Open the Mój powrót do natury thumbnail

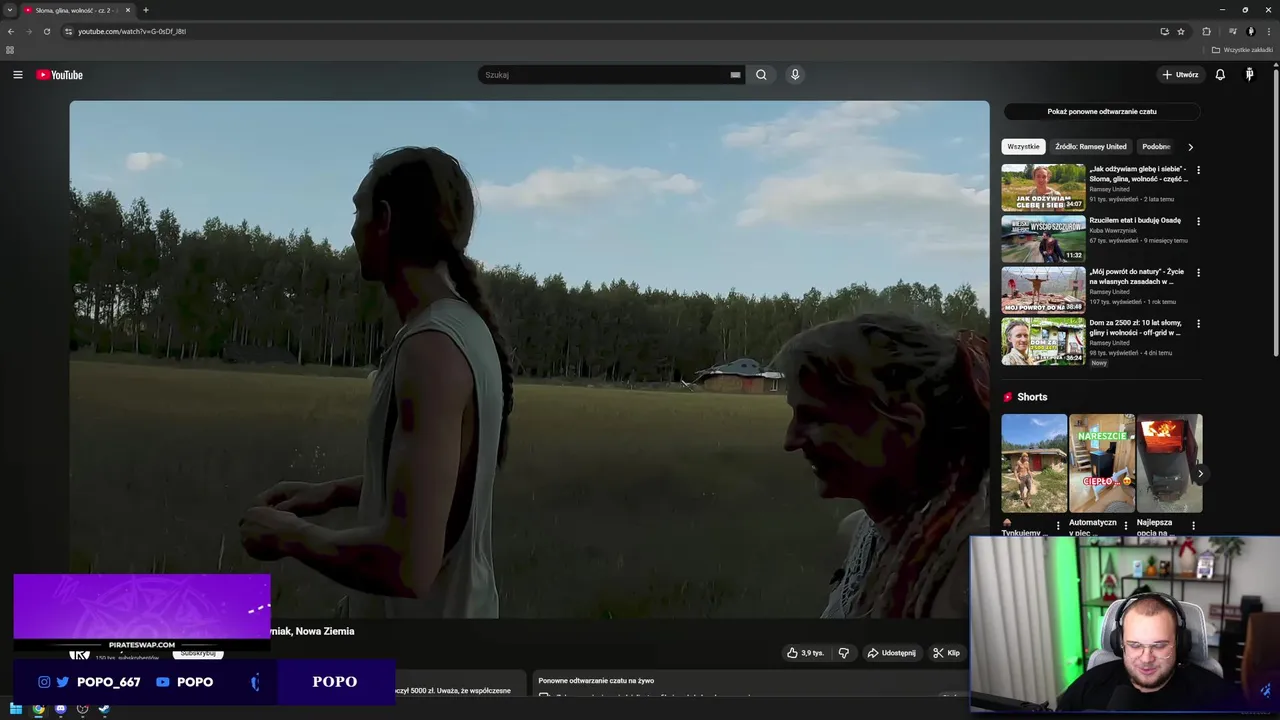click(x=1043, y=290)
